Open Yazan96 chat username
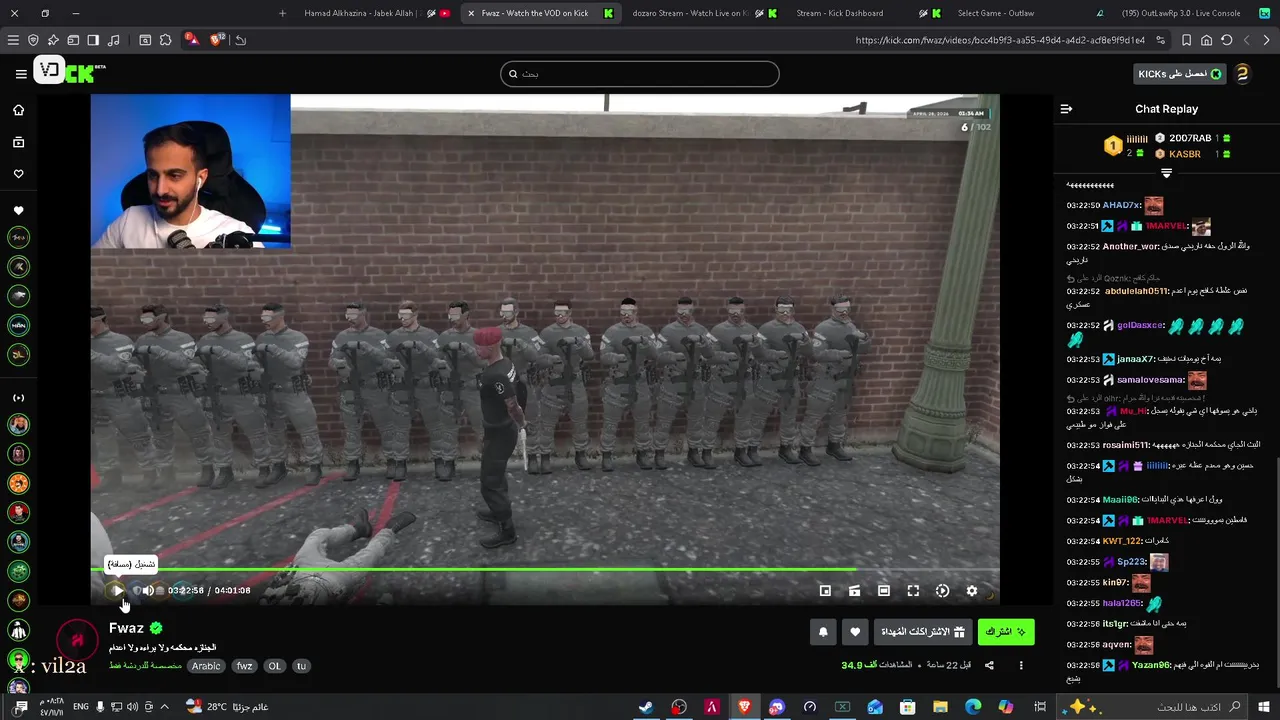Image resolution: width=1280 pixels, height=720 pixels. [x=1150, y=665]
